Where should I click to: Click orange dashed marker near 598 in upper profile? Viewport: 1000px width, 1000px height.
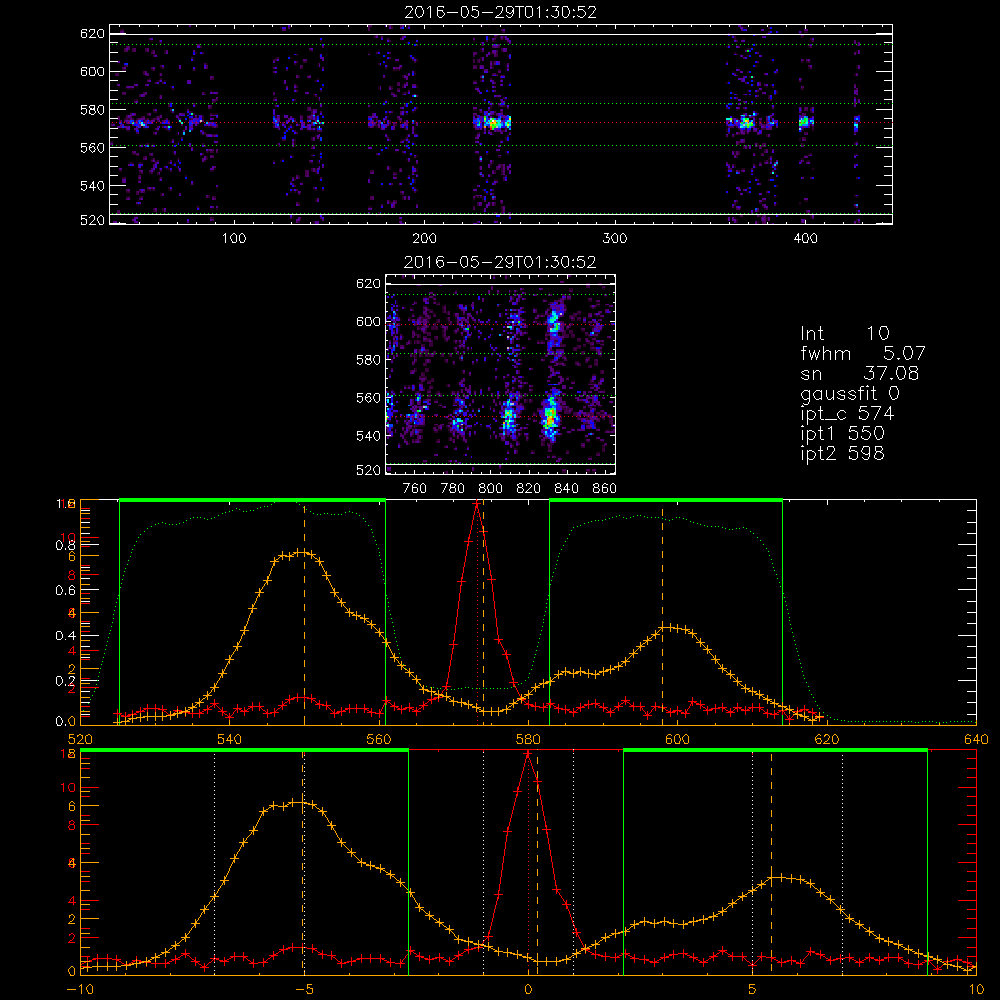click(662, 614)
